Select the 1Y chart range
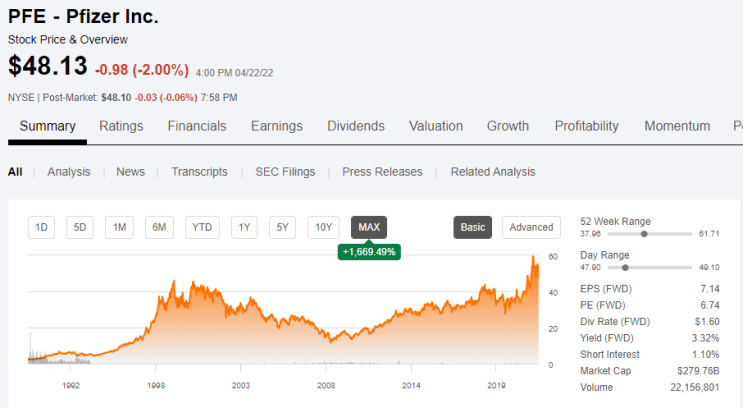 [244, 227]
